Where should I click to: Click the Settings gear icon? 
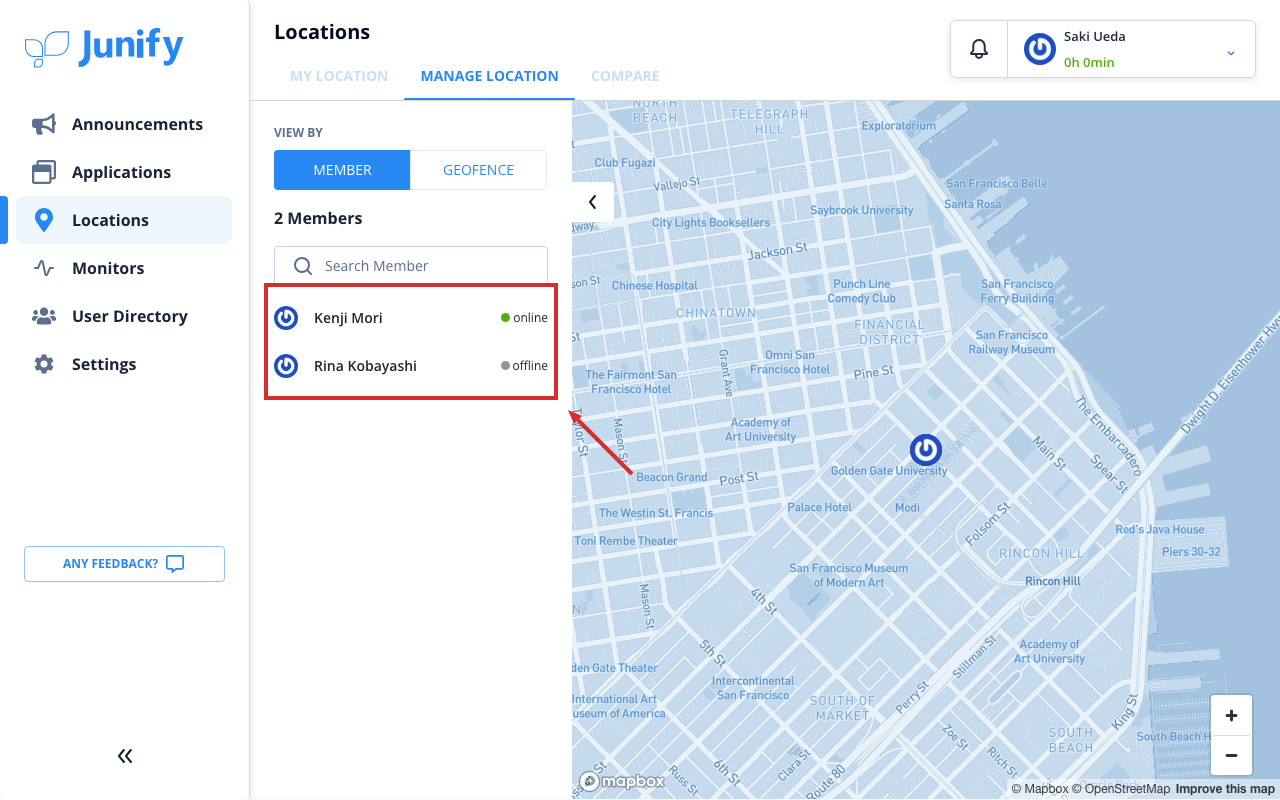[44, 364]
